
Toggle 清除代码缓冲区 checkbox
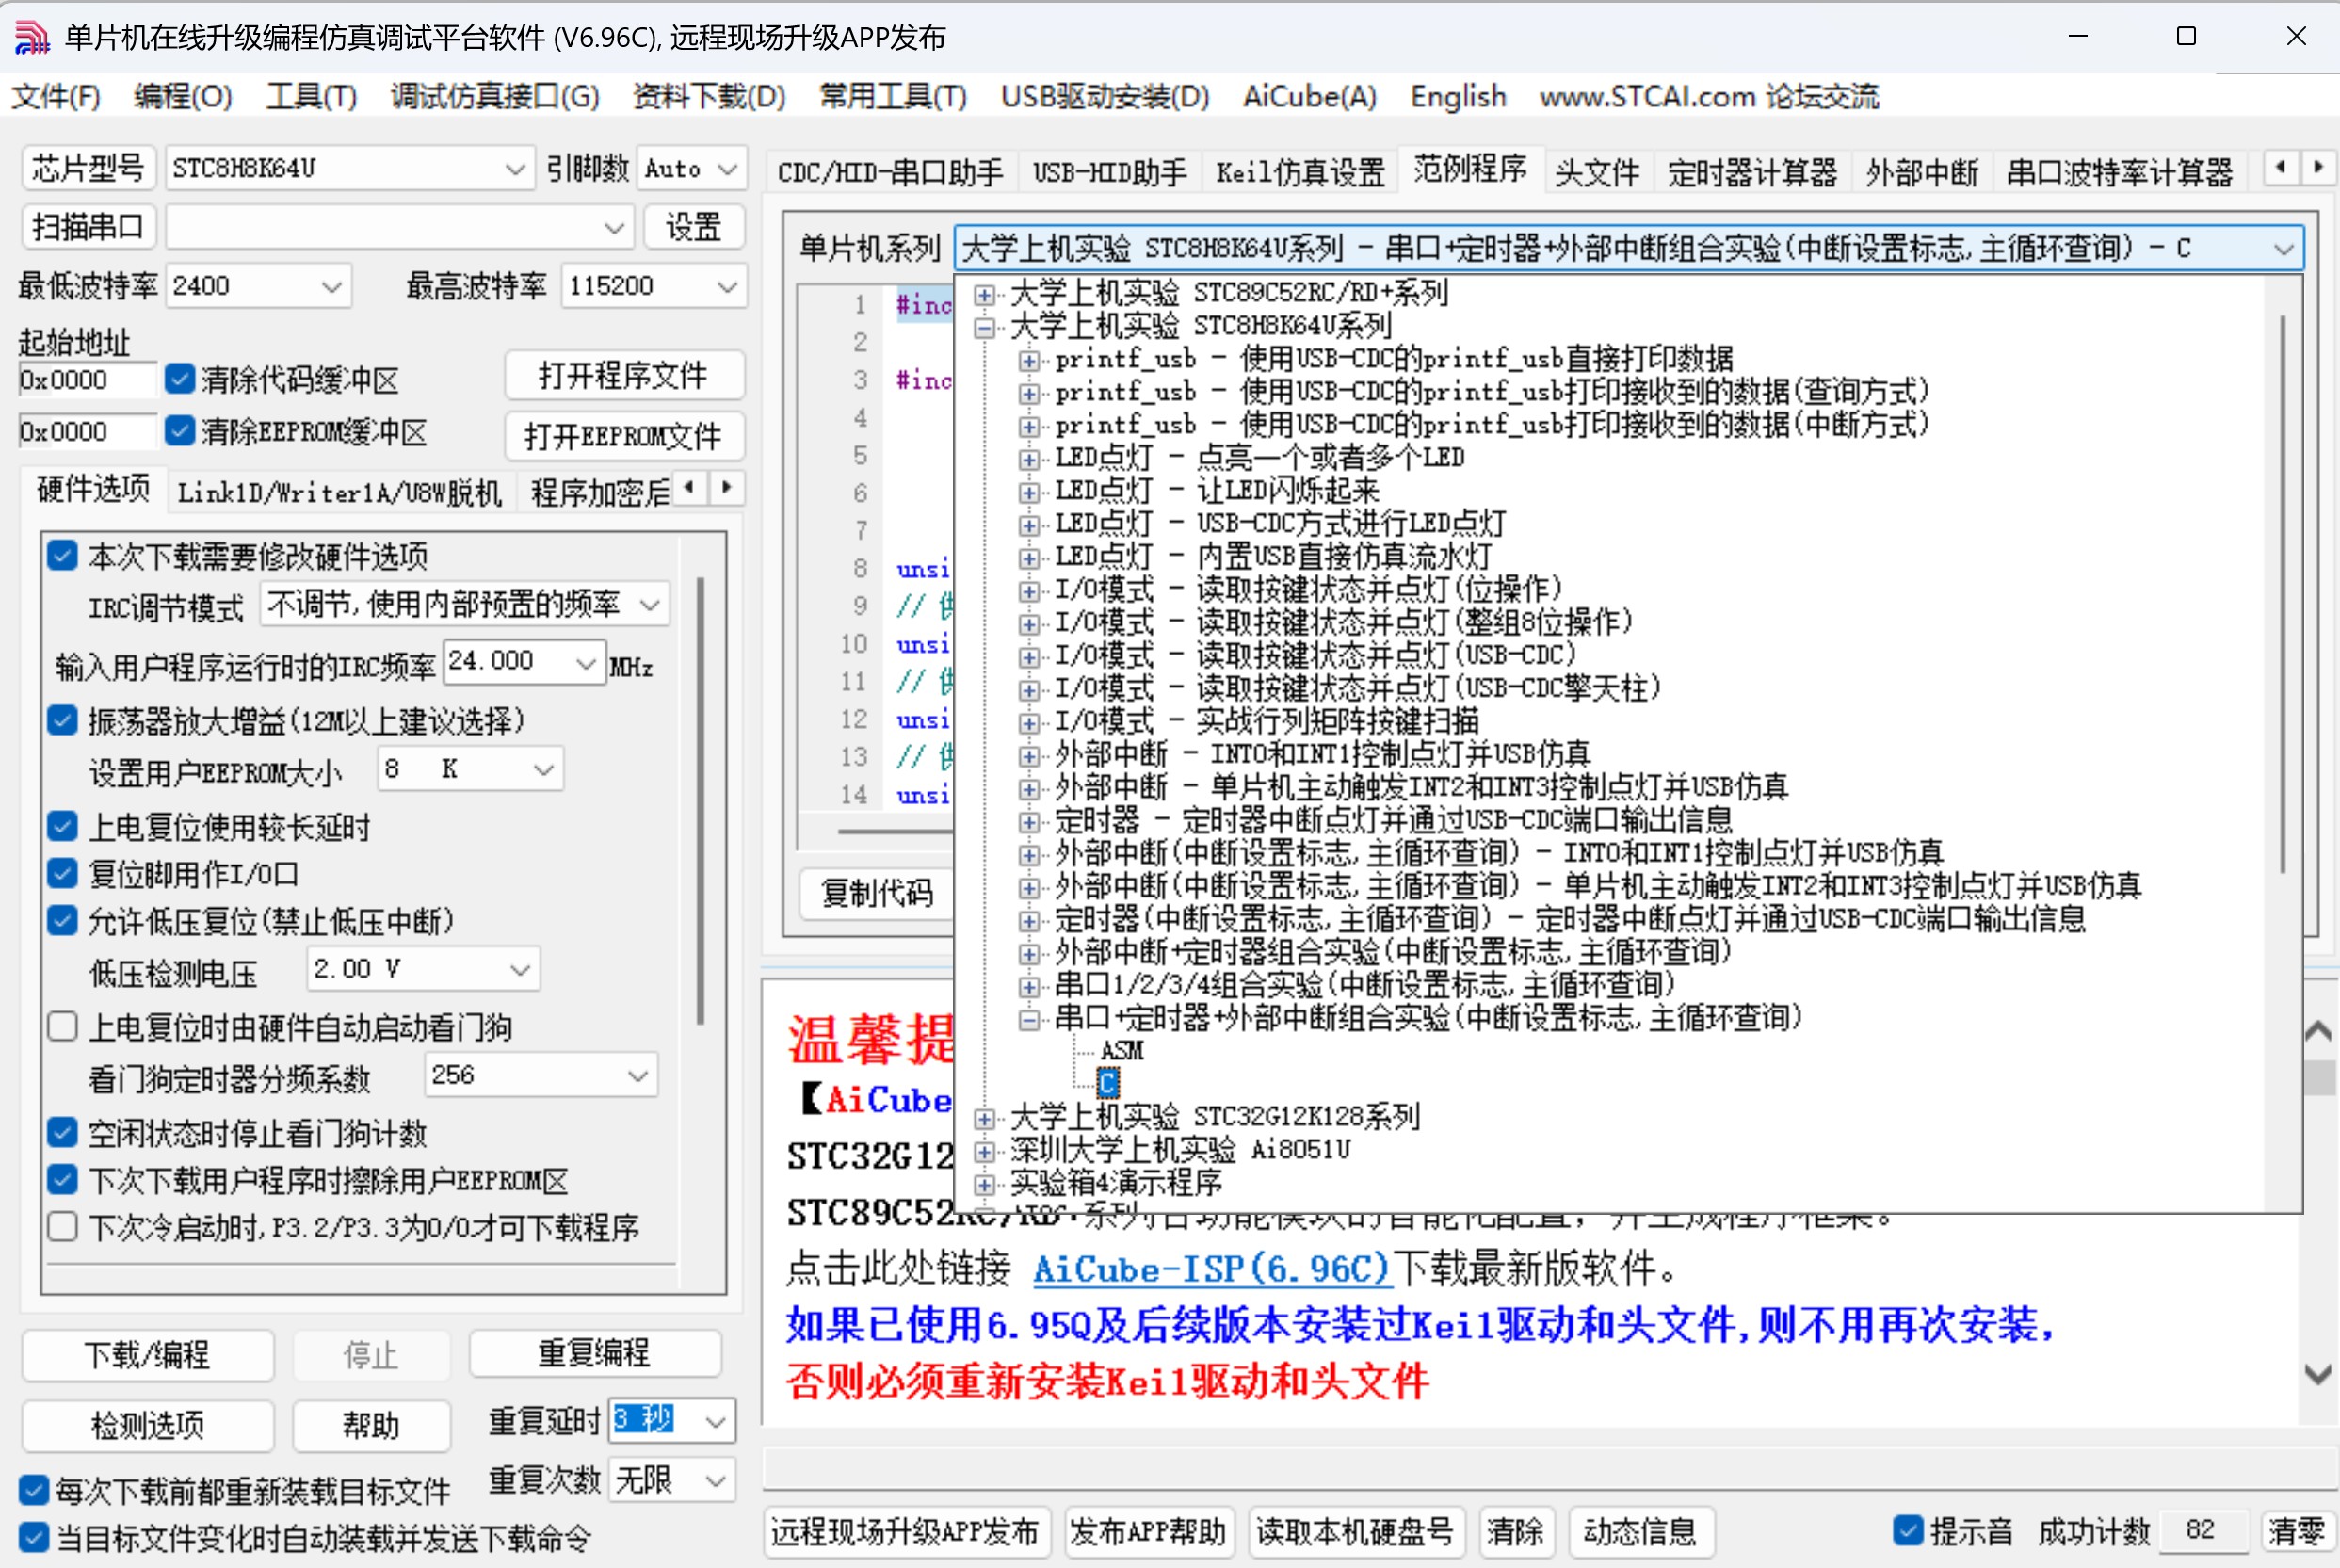click(x=180, y=379)
